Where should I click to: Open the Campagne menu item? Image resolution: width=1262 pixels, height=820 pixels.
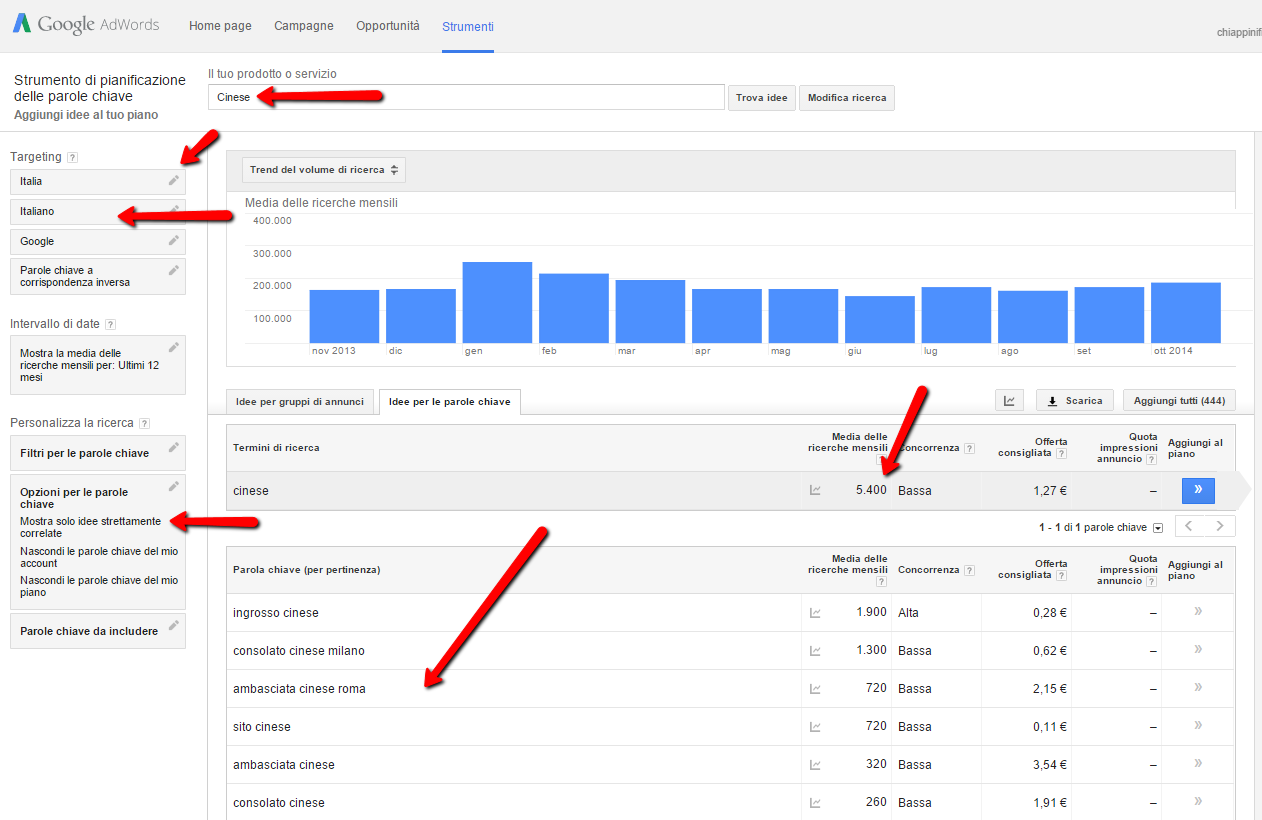click(303, 26)
